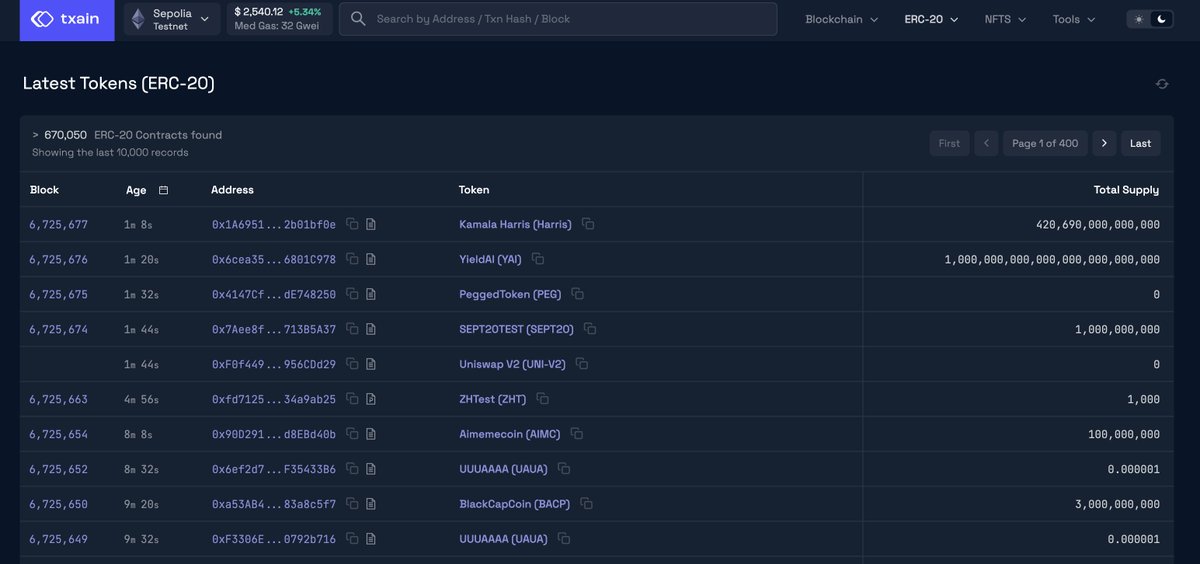The image size is (1200, 564).
Task: Click the $ 2,540.12 ETH price
Action: [258, 12]
